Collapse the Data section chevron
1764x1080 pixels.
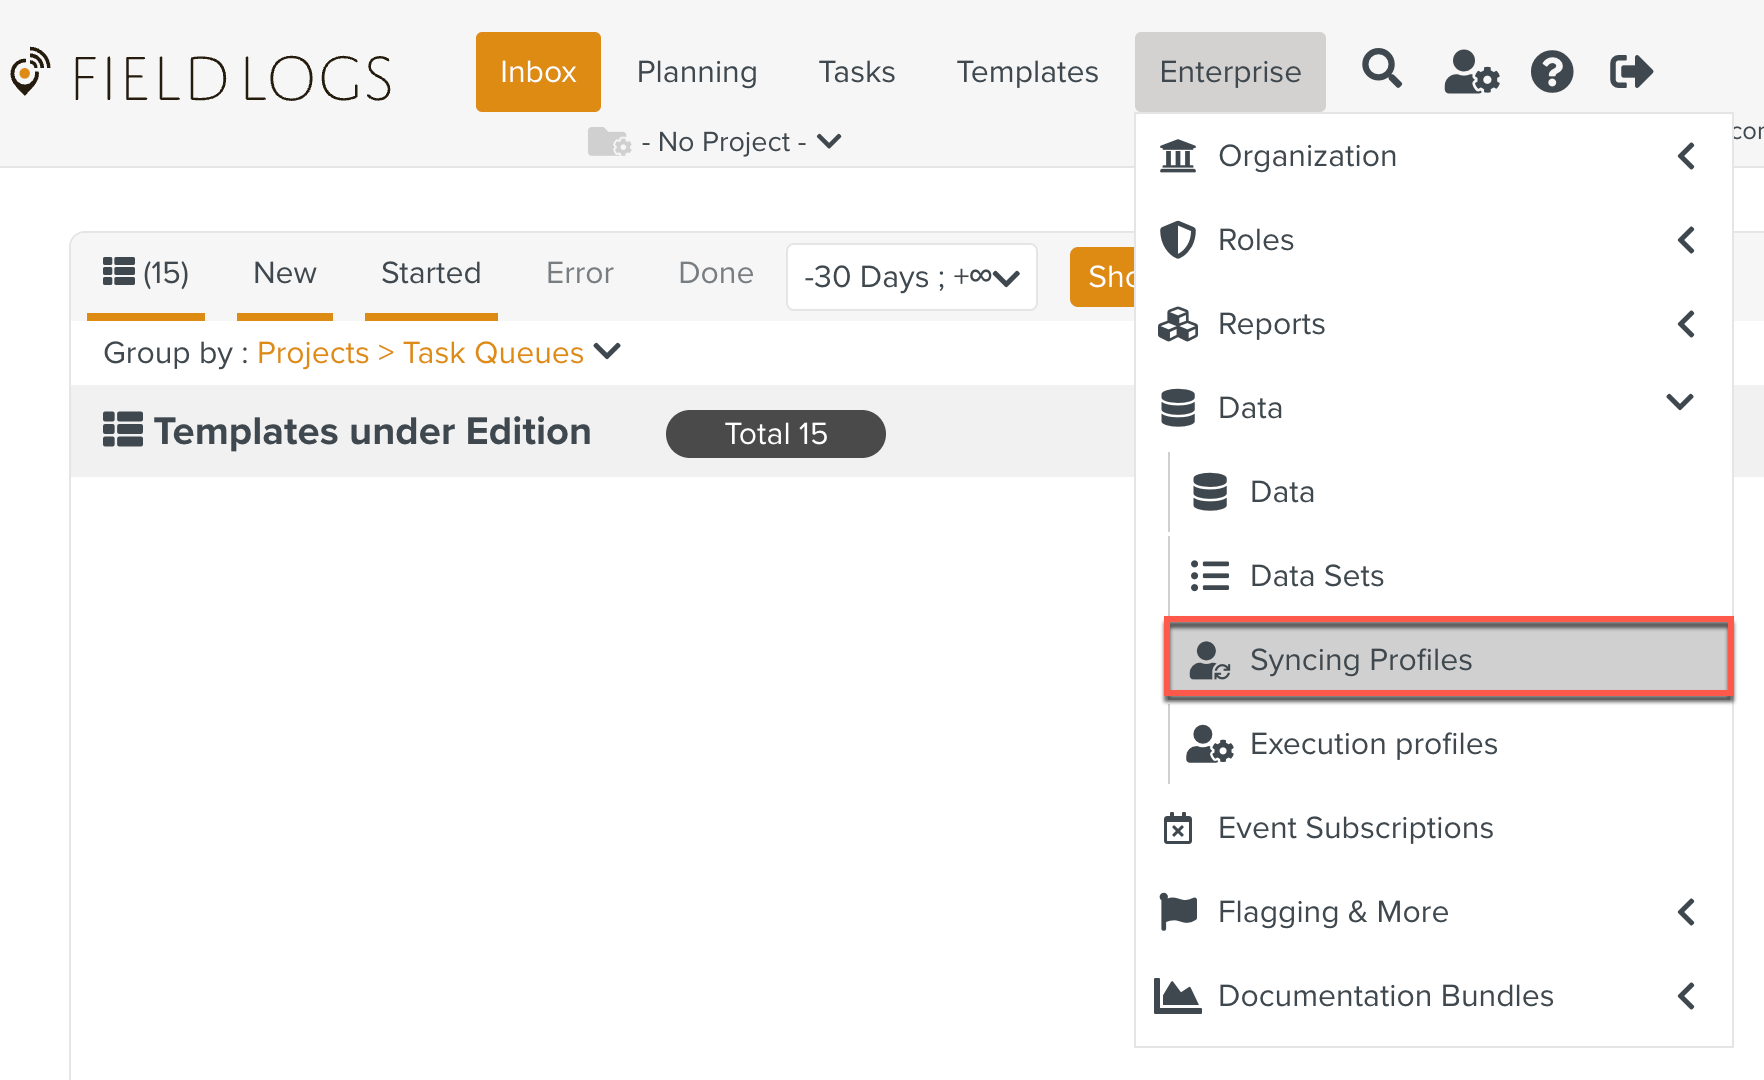1681,402
